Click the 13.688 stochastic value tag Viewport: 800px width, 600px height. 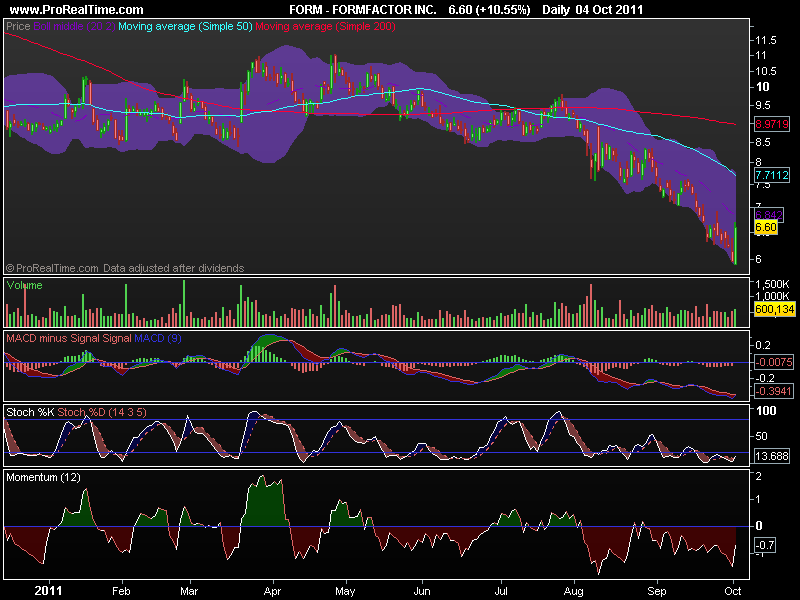coord(771,456)
